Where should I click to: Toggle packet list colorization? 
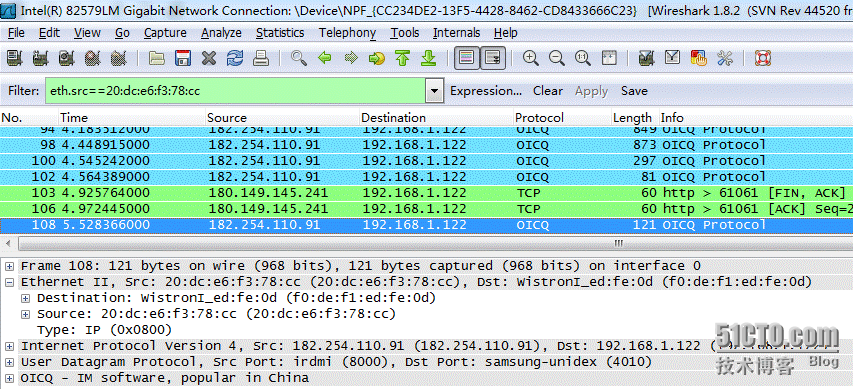tap(467, 58)
